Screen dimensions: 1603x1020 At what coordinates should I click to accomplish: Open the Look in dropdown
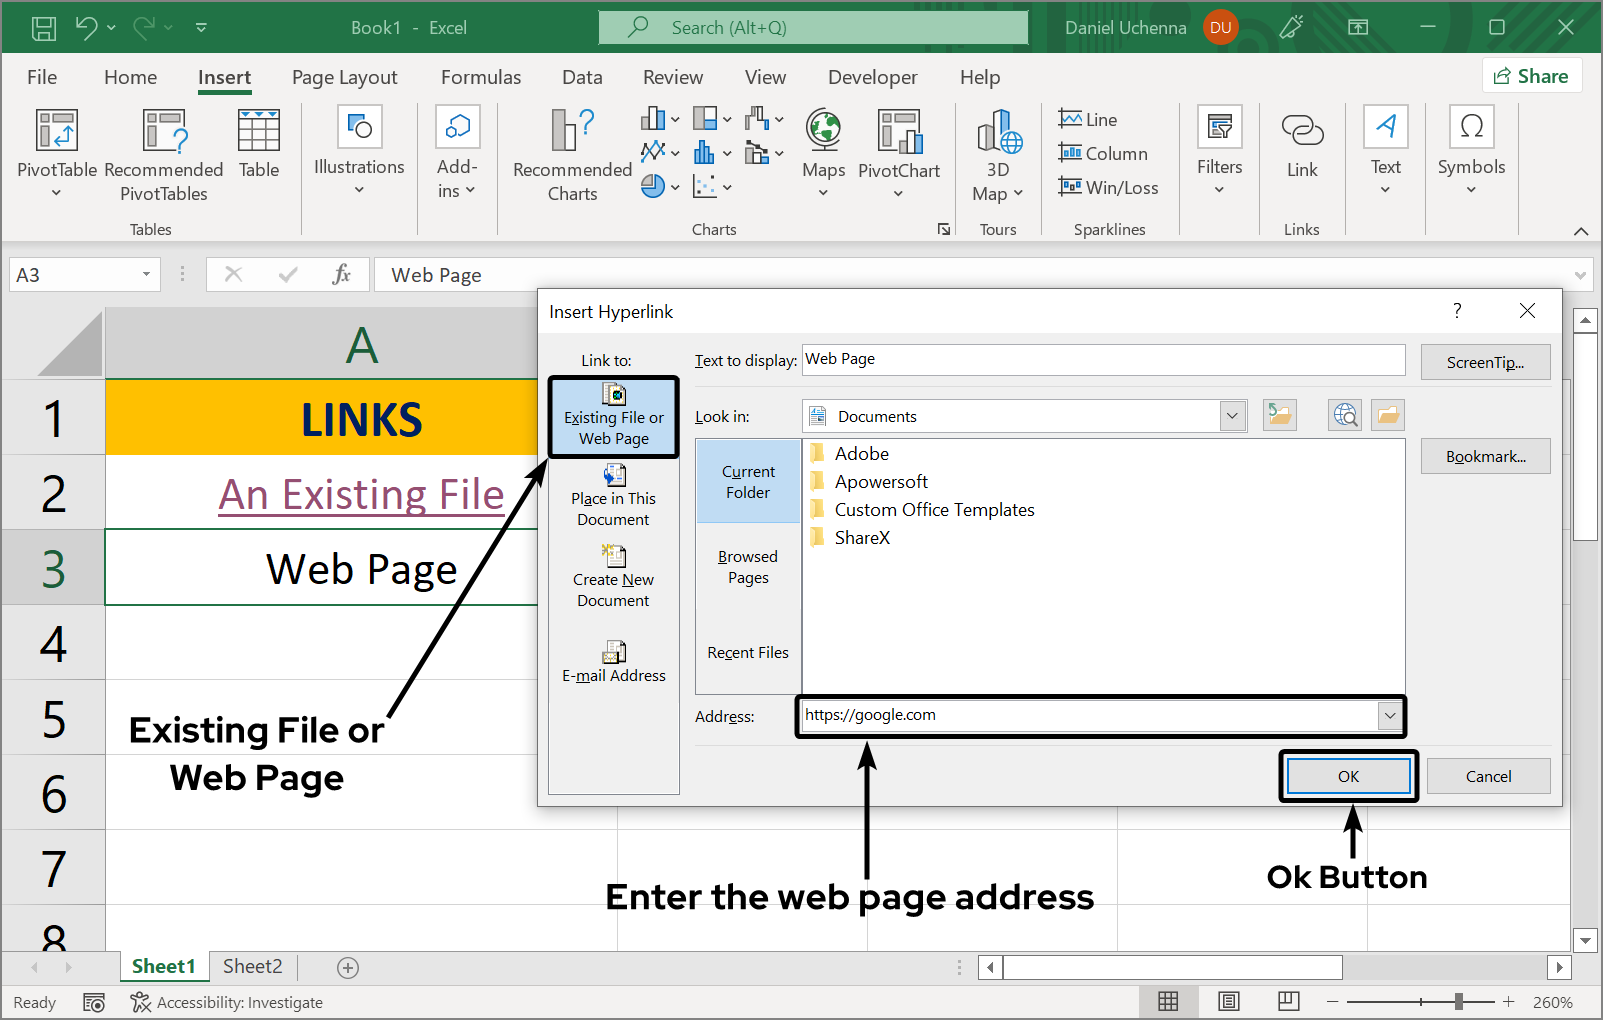(x=1232, y=416)
